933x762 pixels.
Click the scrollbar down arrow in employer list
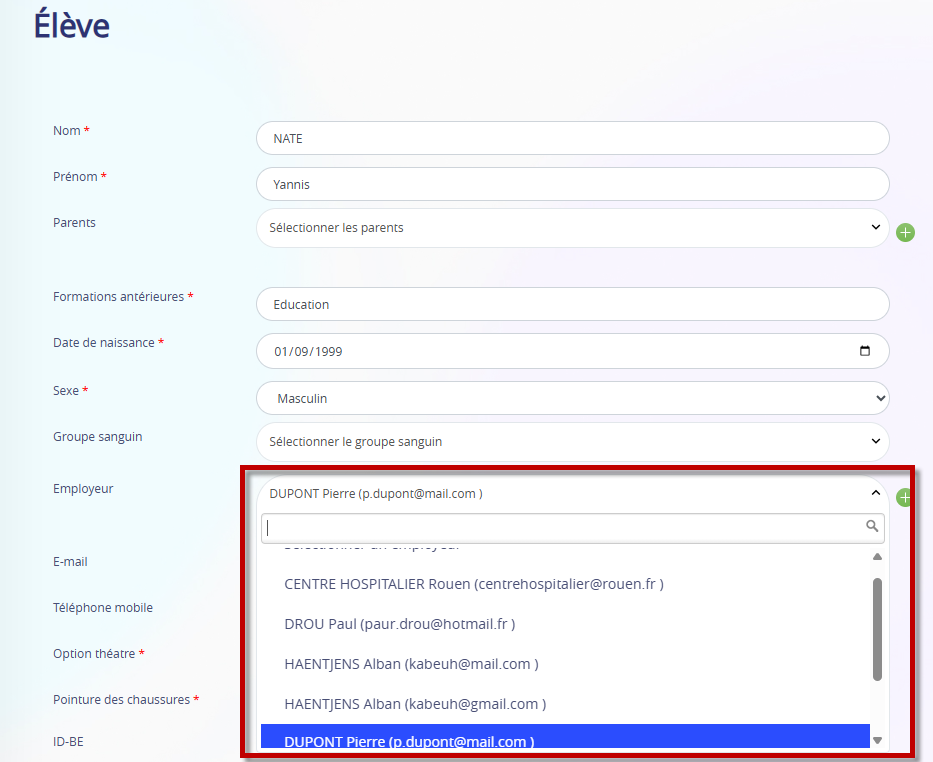coord(877,741)
